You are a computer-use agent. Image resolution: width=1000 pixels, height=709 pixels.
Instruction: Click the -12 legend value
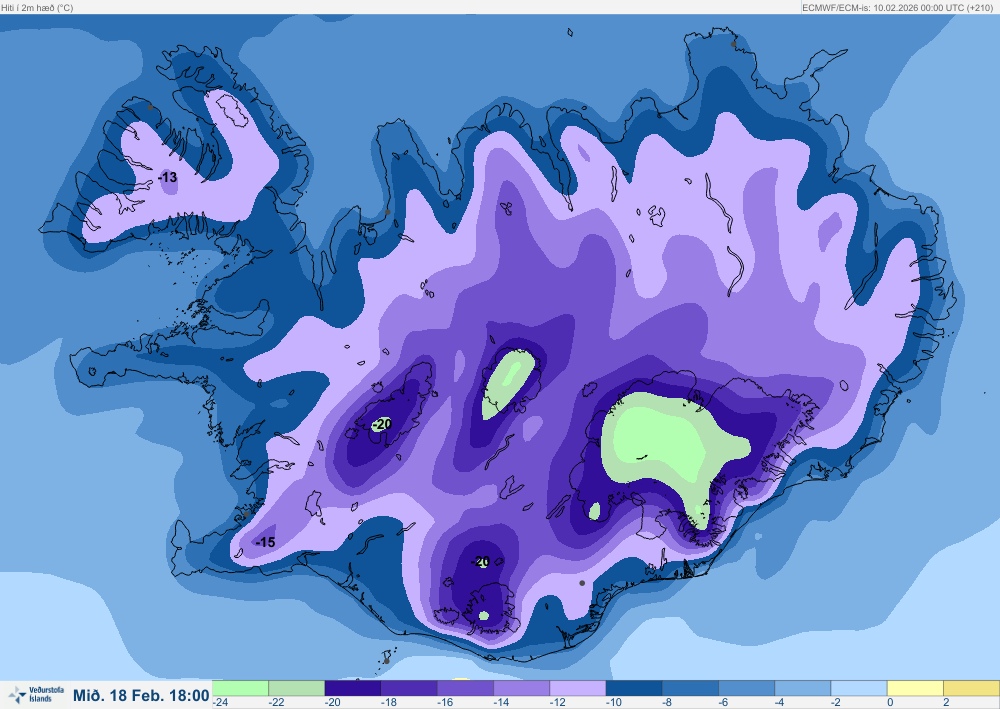pos(557,703)
